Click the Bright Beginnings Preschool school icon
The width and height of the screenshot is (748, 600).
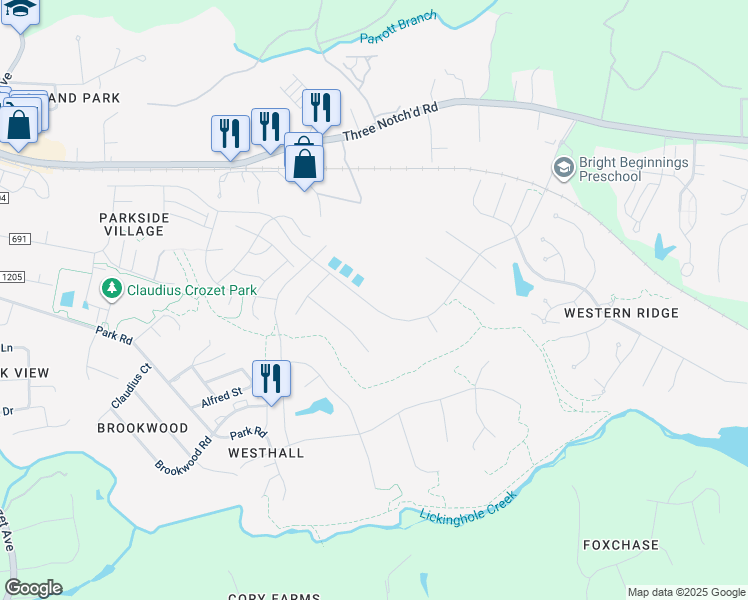pos(564,168)
